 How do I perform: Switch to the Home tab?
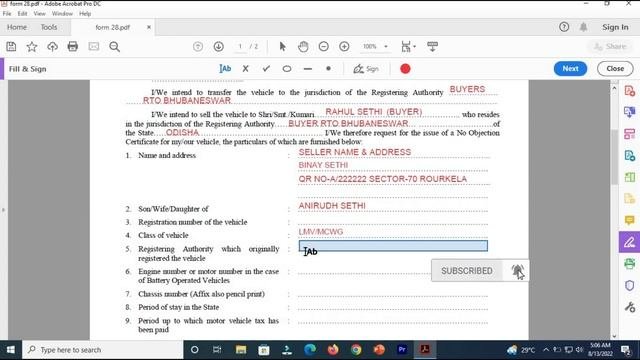pyautogui.click(x=17, y=27)
